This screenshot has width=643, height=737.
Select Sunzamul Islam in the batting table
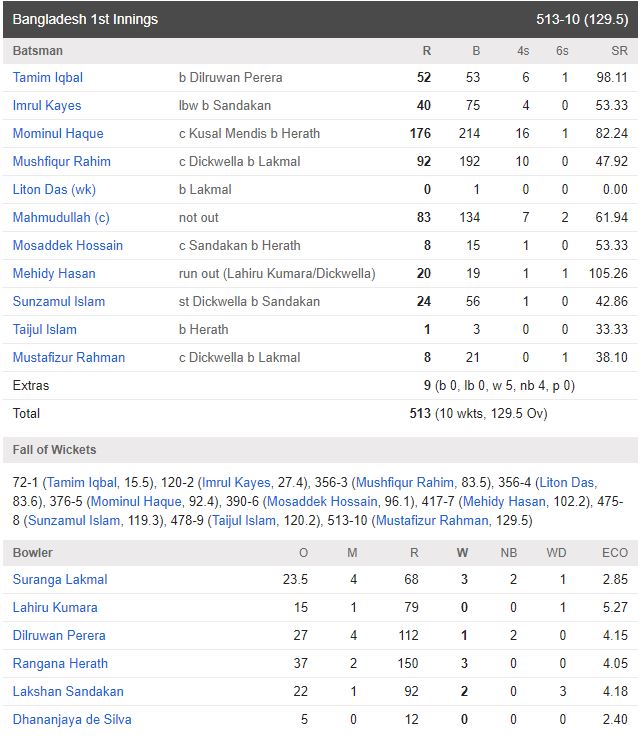(x=59, y=301)
